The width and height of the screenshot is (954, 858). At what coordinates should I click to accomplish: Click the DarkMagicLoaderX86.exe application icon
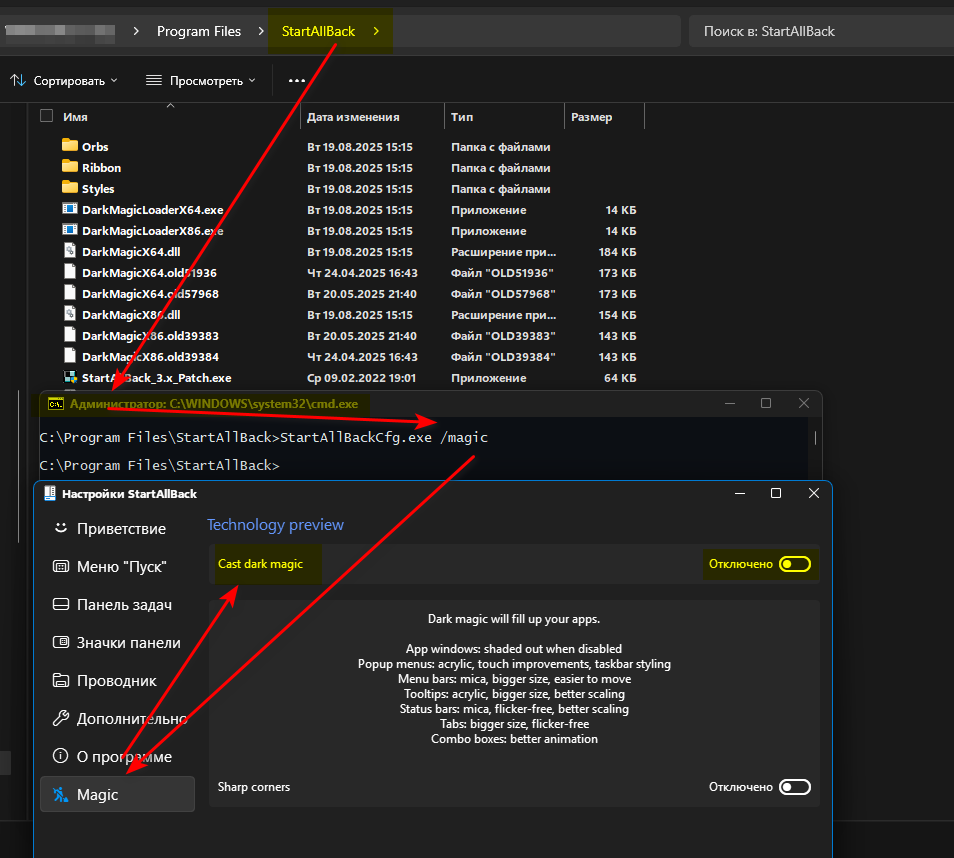[x=70, y=230]
